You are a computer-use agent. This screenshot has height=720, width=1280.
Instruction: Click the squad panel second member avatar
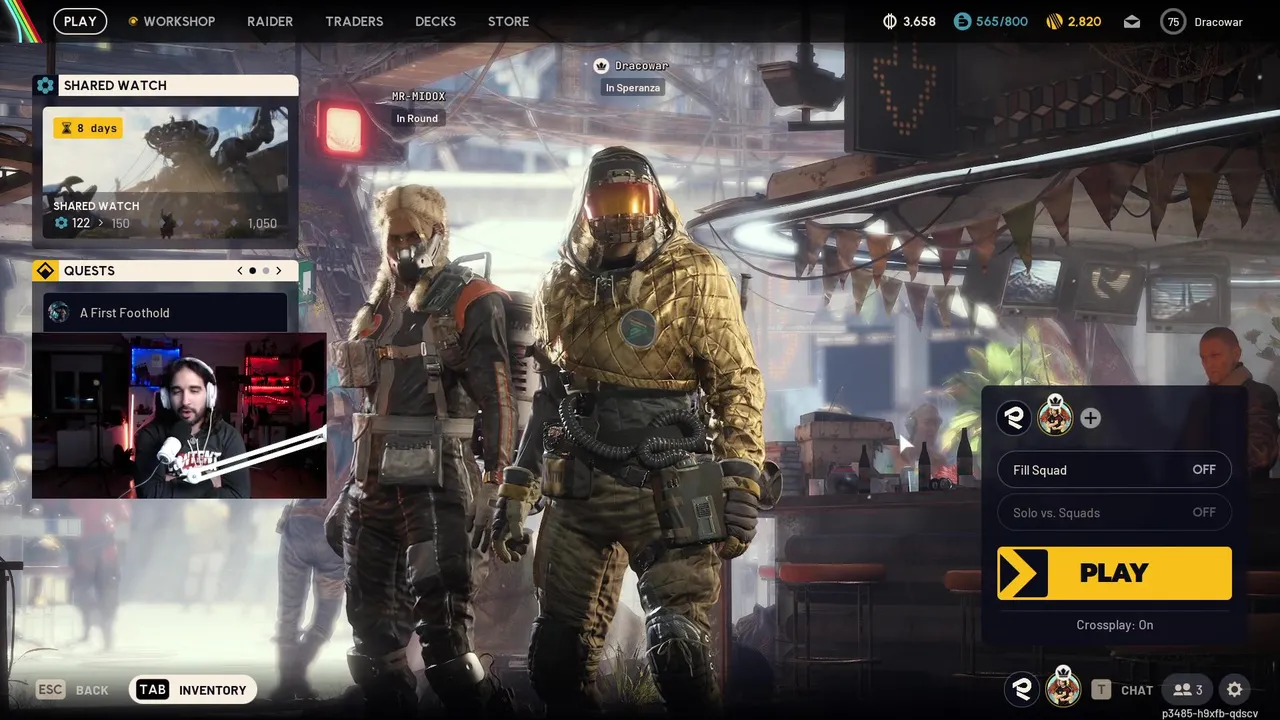click(1055, 416)
